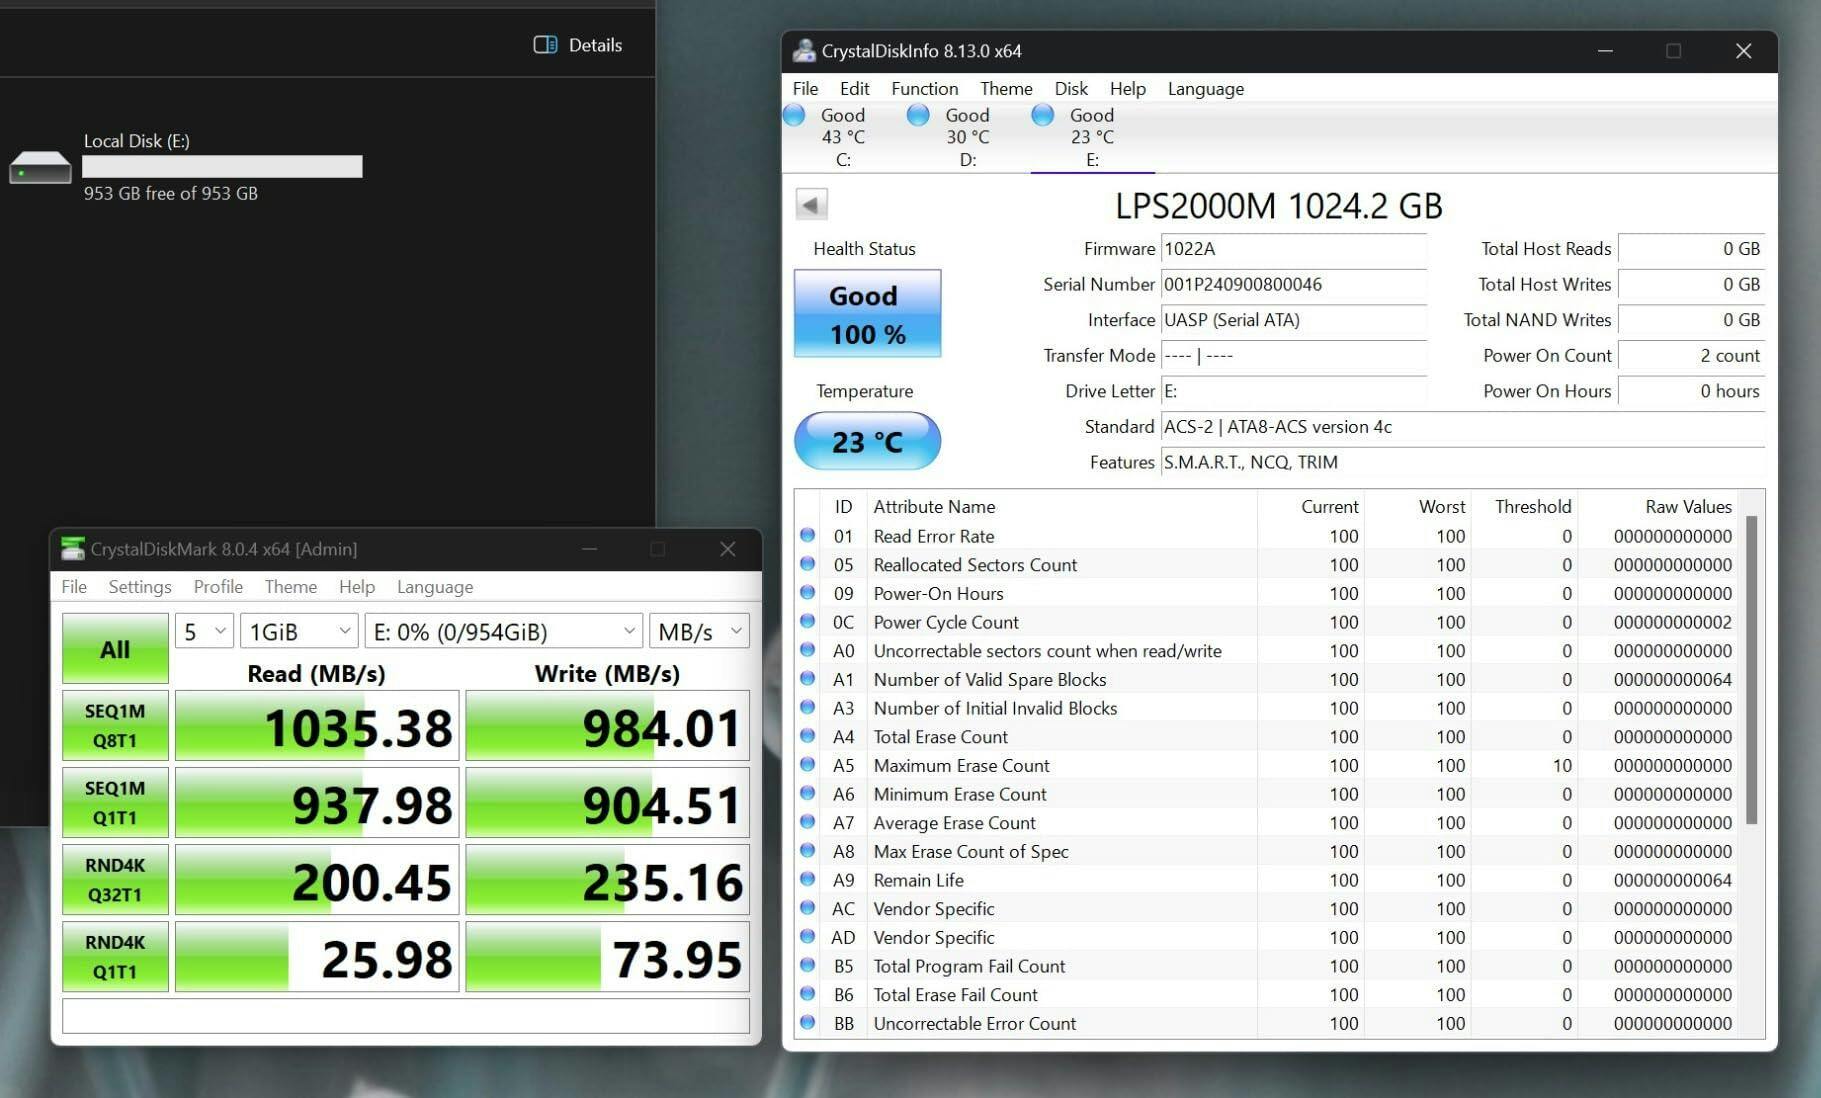
Task: Switch to the E: disk tab
Action: pos(1091,138)
